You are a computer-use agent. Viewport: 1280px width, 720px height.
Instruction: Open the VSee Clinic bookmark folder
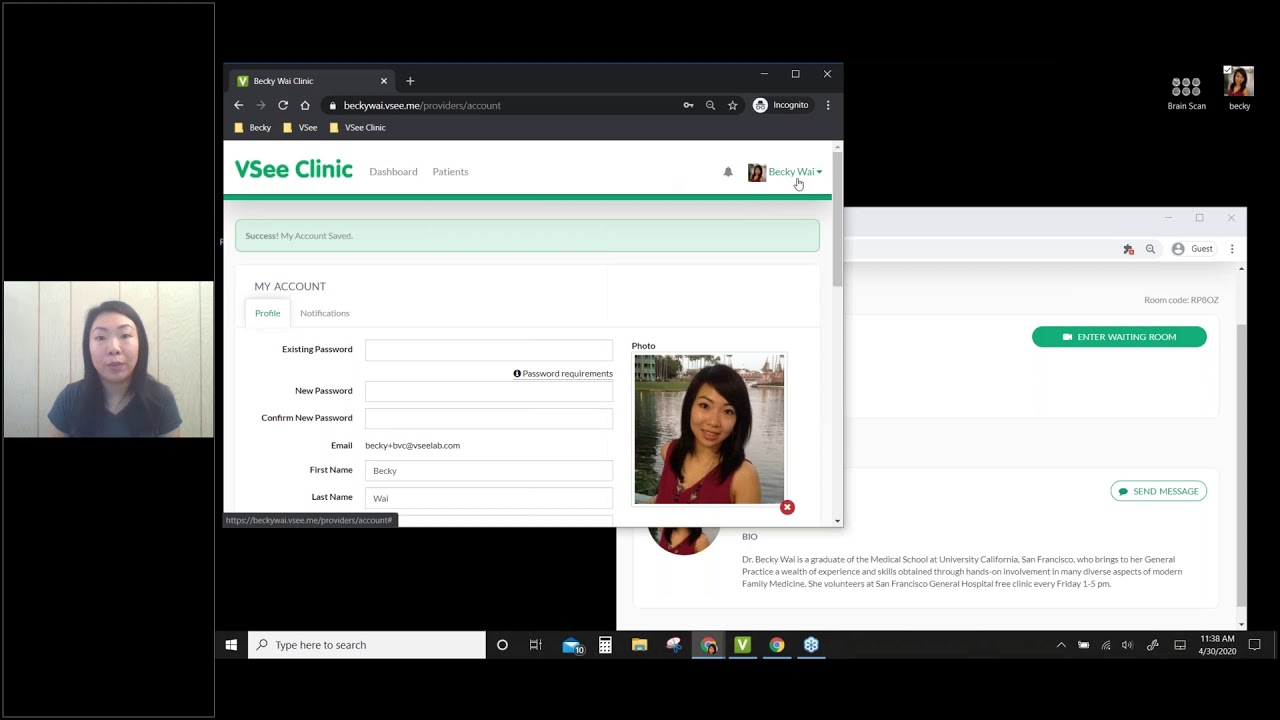pyautogui.click(x=358, y=128)
